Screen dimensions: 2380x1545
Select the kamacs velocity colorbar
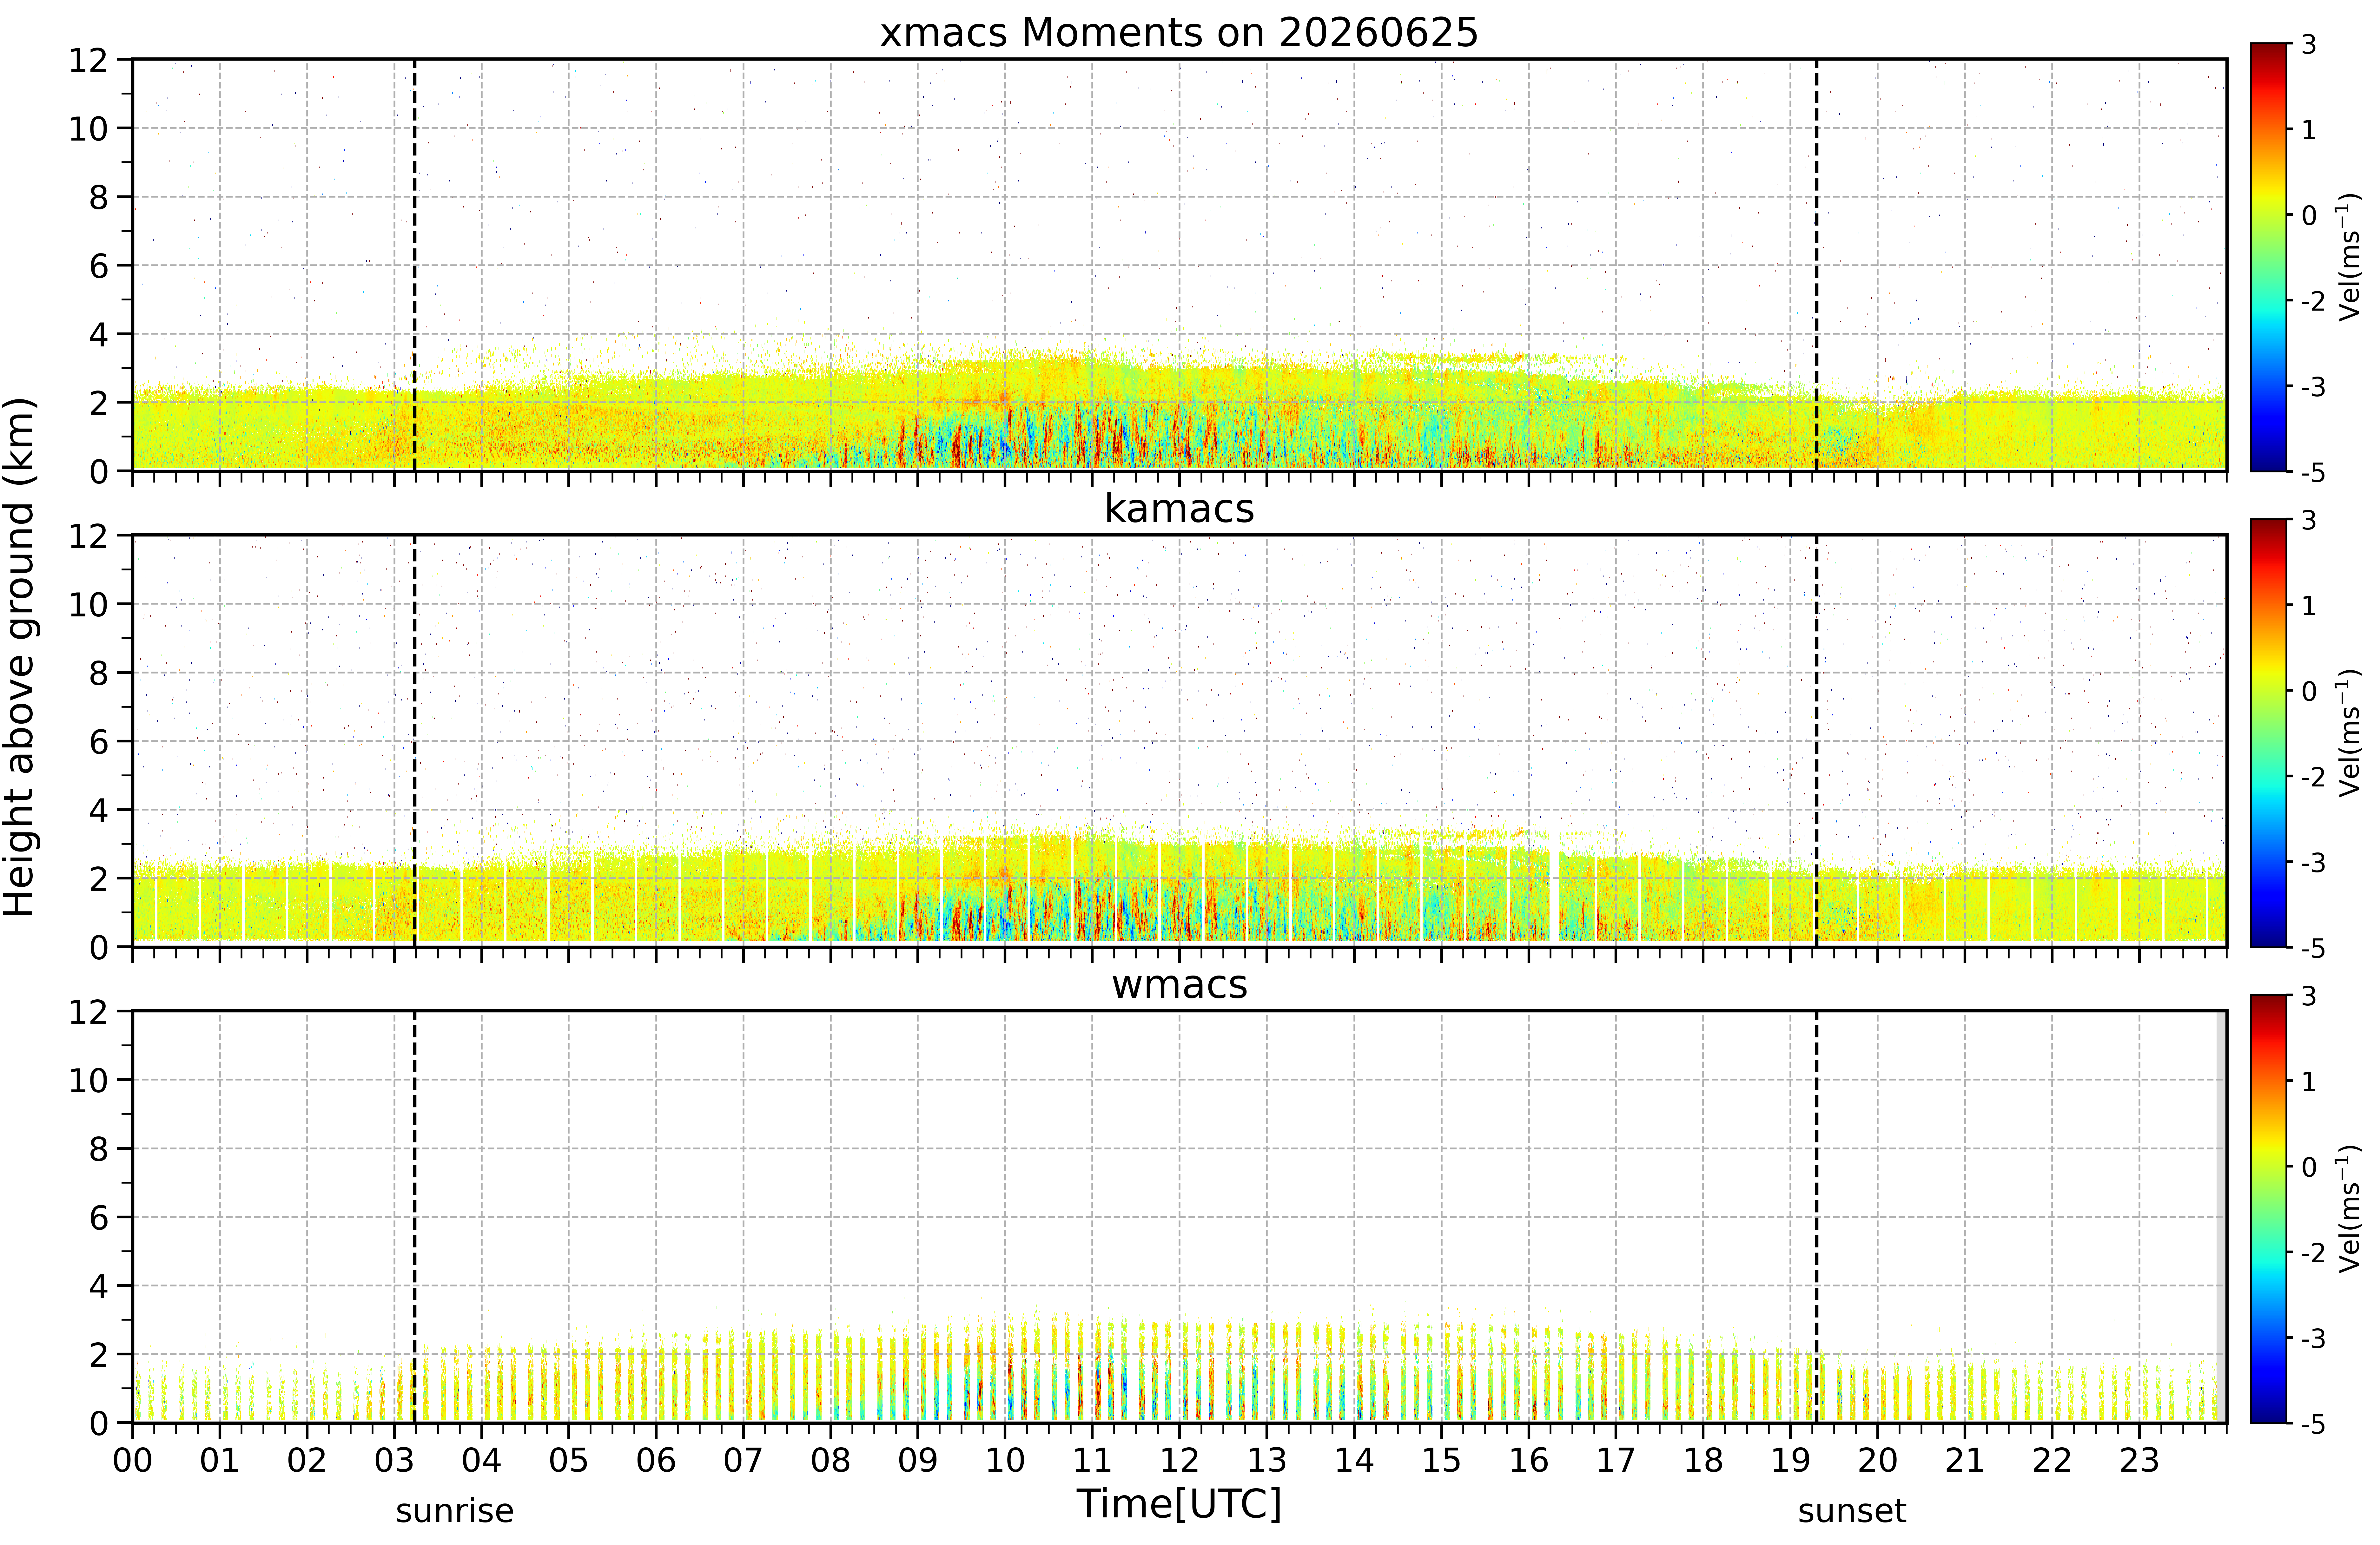(2269, 733)
